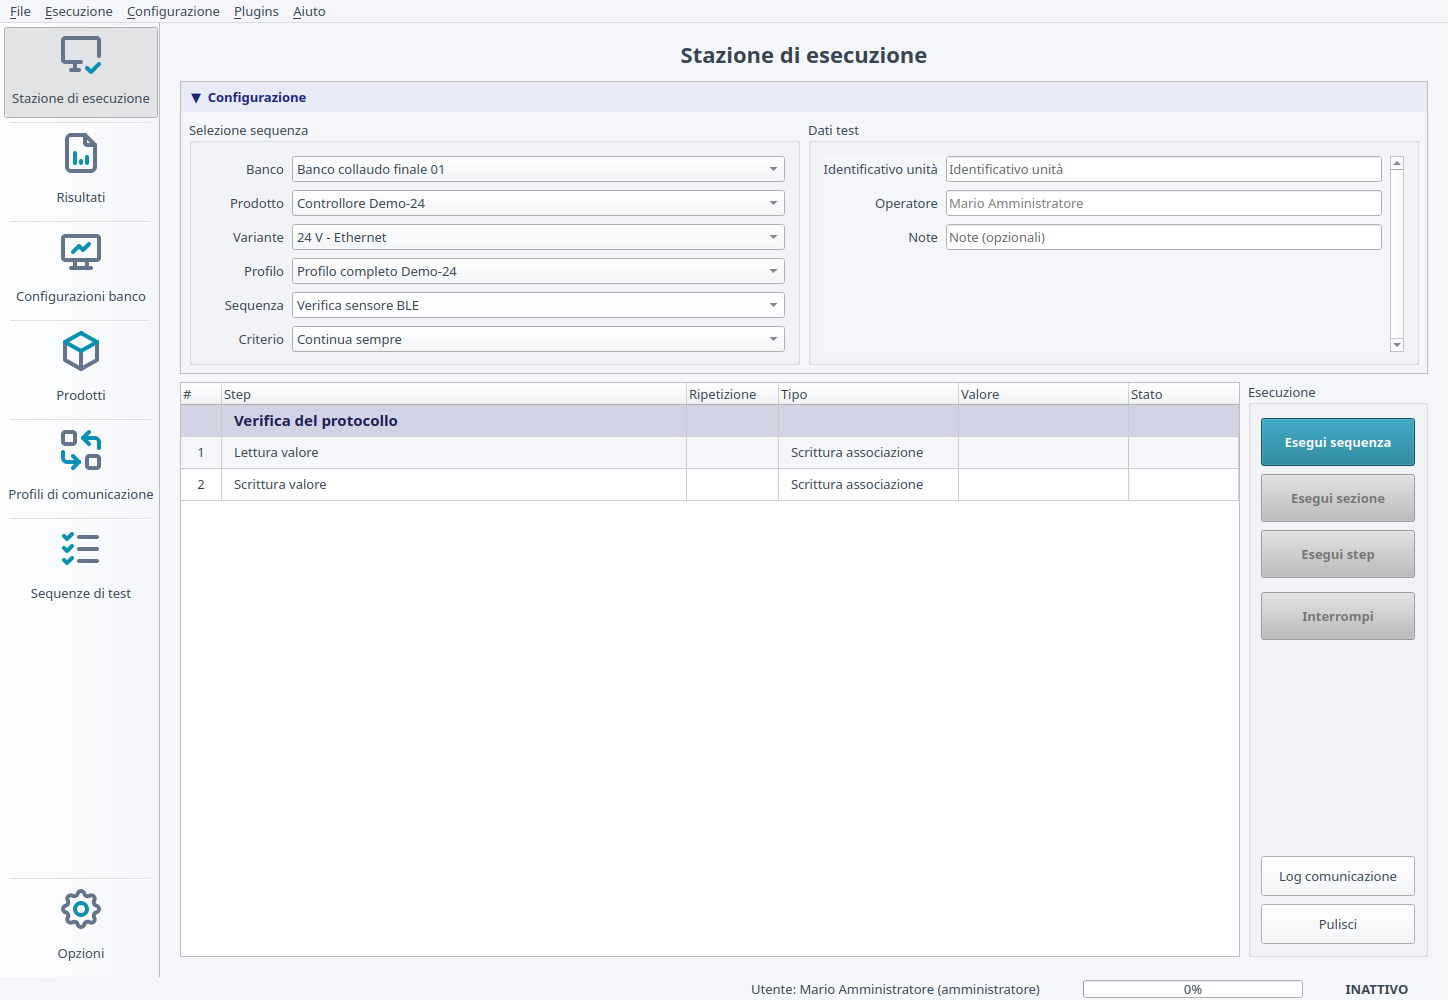Viewport: 1448px width, 1000px height.
Task: Expand the Profilo dropdown
Action: (538, 271)
